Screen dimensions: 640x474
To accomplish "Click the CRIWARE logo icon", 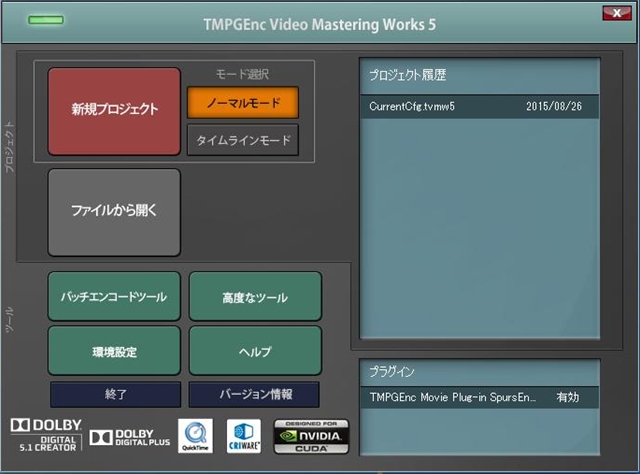I will pos(244,436).
